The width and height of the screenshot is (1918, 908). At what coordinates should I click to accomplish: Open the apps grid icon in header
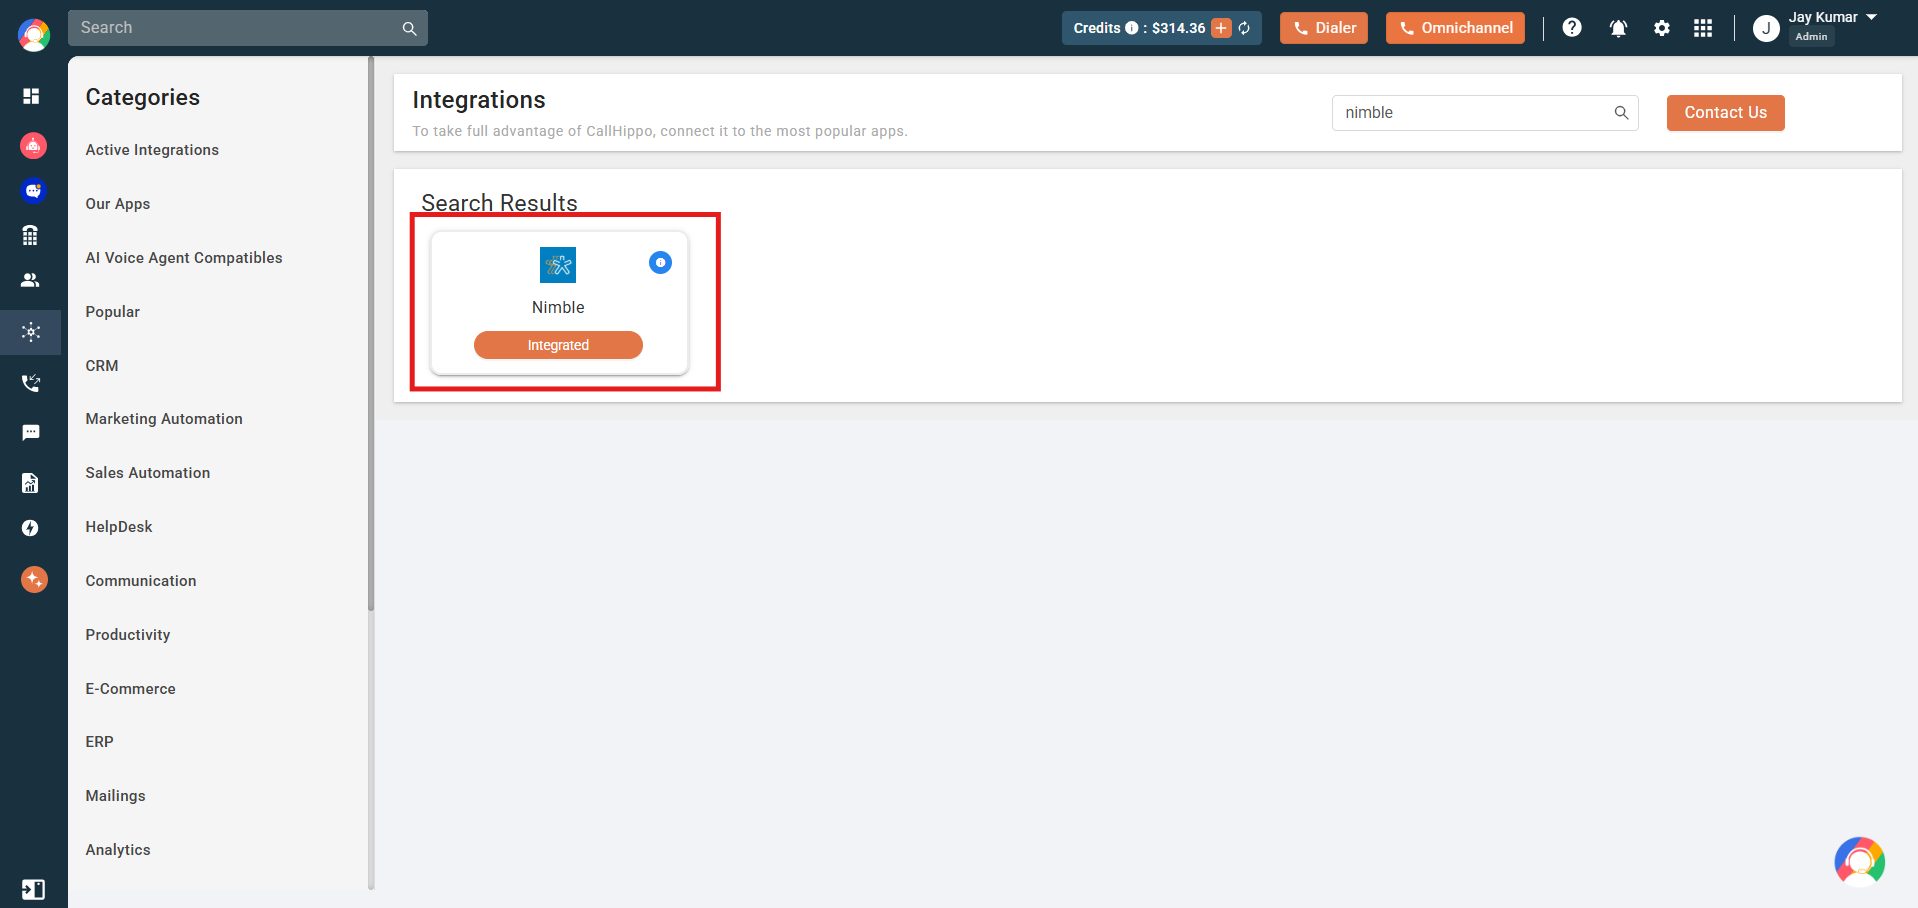click(1703, 28)
